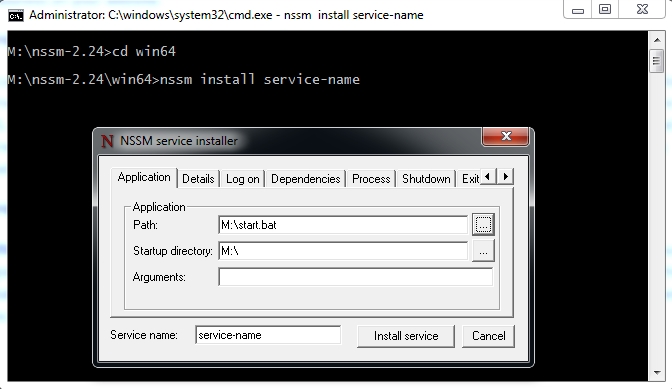The height and width of the screenshot is (389, 672).
Task: Click the NSSM red N icon in dialog title
Action: [x=107, y=141]
